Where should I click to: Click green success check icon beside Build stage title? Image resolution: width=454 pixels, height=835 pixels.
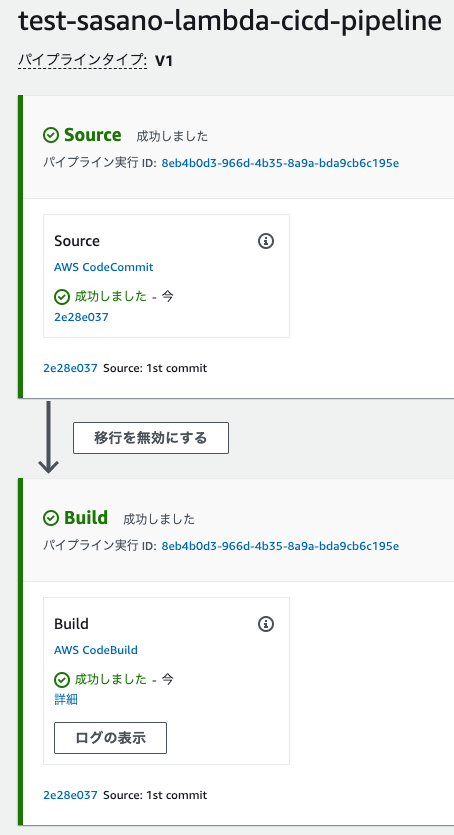point(51,518)
